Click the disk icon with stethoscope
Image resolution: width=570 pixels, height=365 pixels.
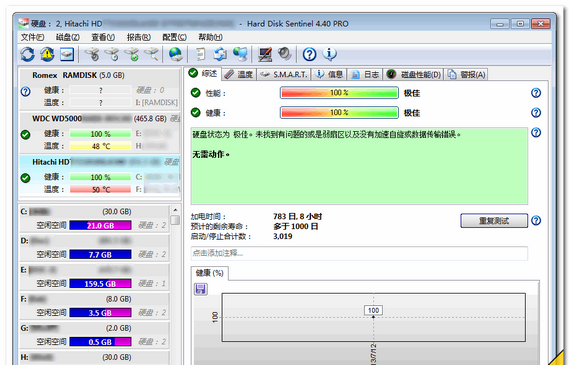point(92,55)
